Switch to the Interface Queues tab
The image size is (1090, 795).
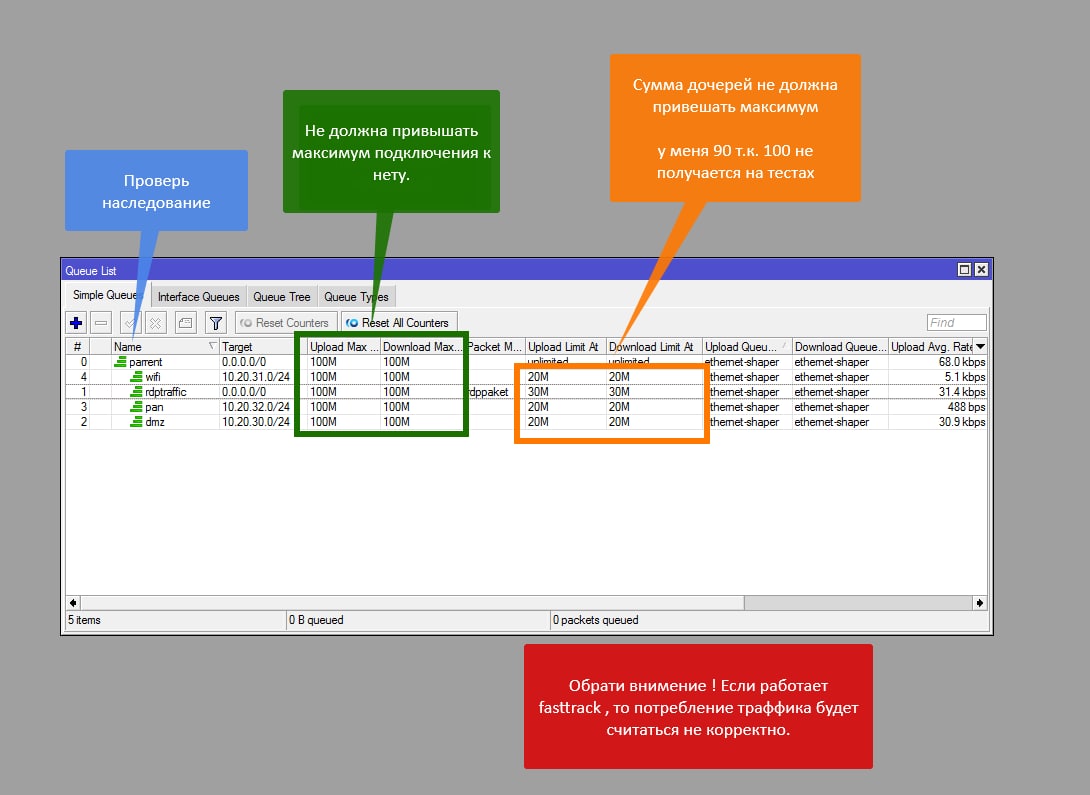pyautogui.click(x=198, y=297)
